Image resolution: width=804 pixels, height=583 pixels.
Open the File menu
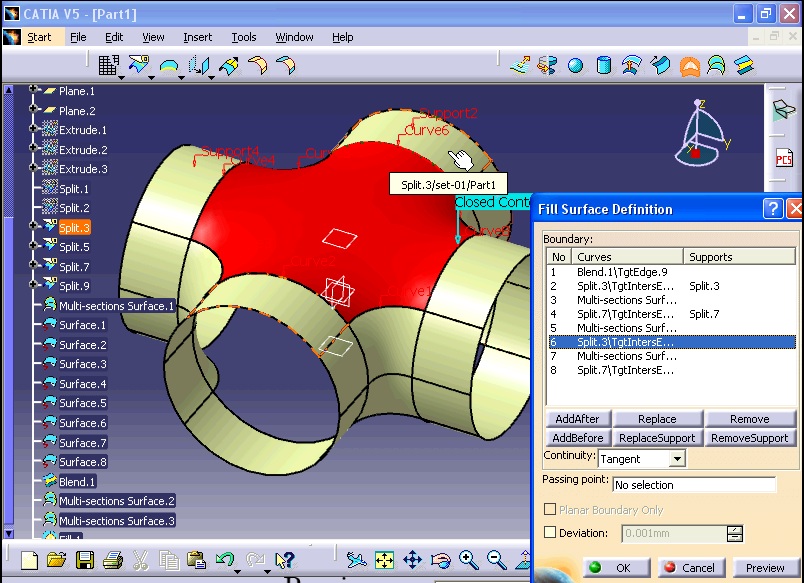(x=78, y=37)
